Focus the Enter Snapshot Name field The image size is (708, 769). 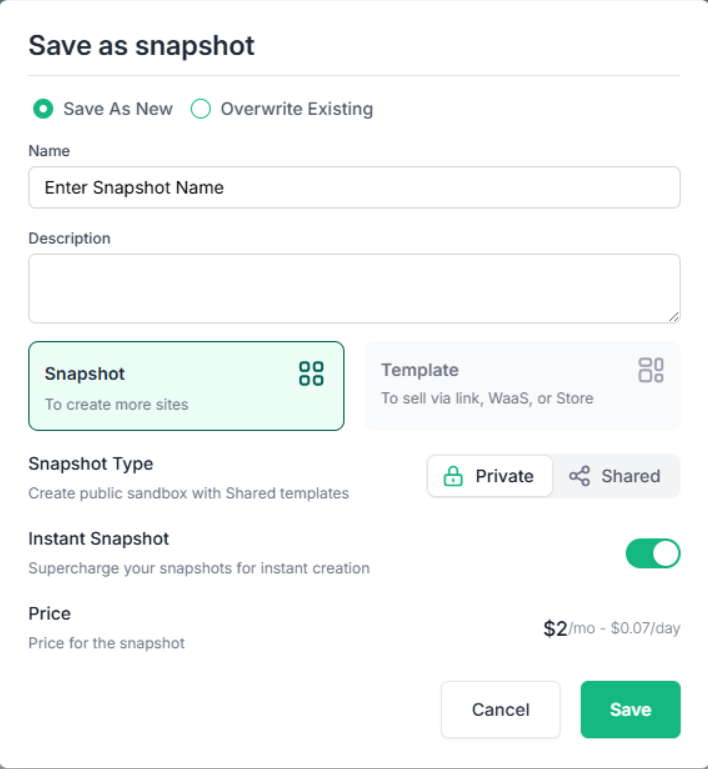pos(354,187)
